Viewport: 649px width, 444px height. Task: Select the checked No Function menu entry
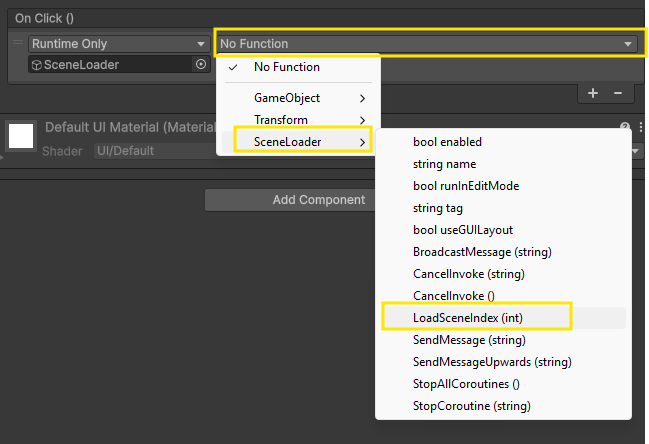(x=296, y=67)
